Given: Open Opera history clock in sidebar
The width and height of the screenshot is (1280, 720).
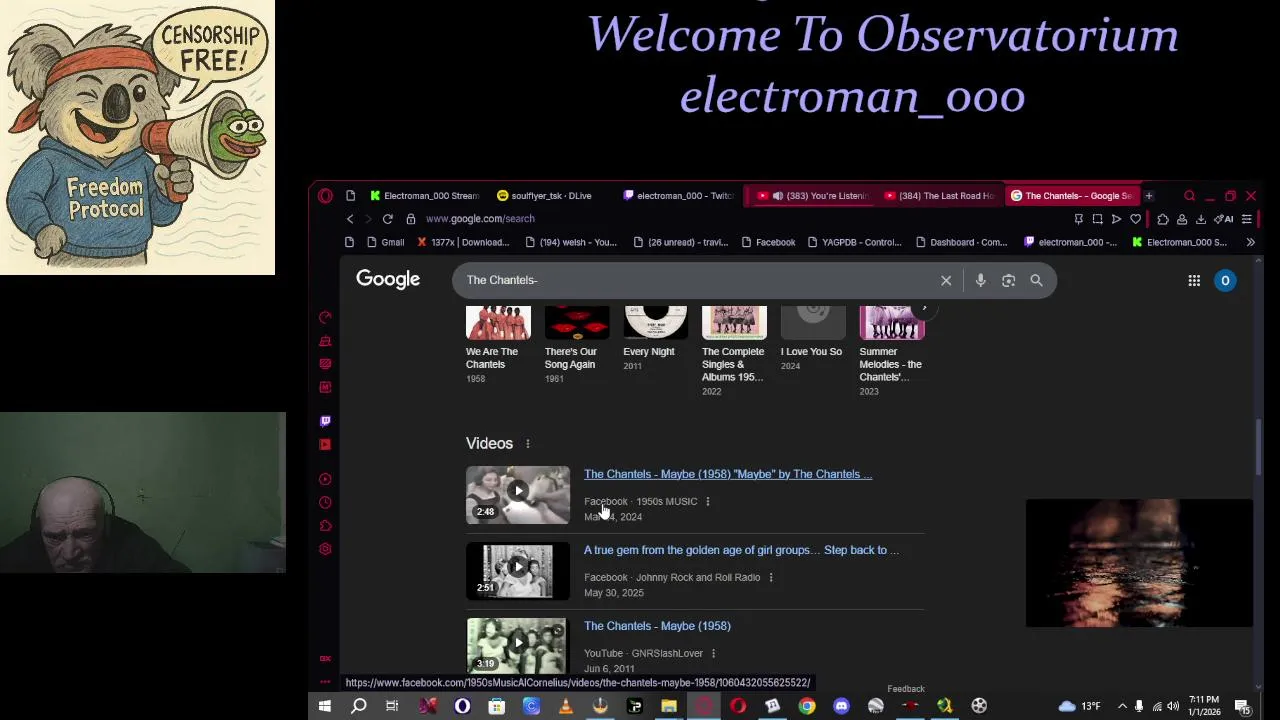Looking at the screenshot, I should (325, 503).
